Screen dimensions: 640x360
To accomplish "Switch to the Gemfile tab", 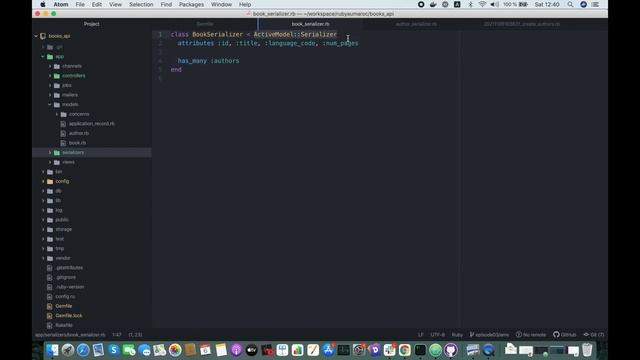I will coord(205,24).
